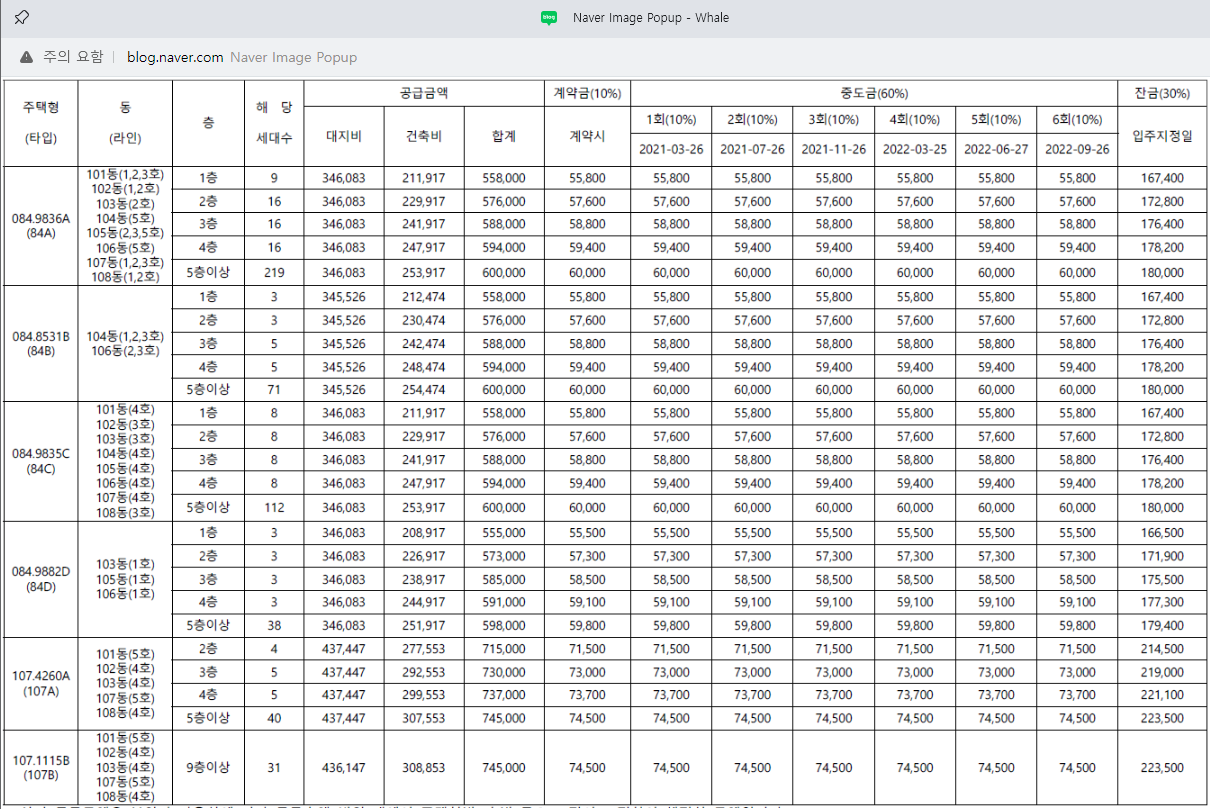The height and width of the screenshot is (809, 1210).
Task: Click the '합계' sub-header
Action: 504,136
